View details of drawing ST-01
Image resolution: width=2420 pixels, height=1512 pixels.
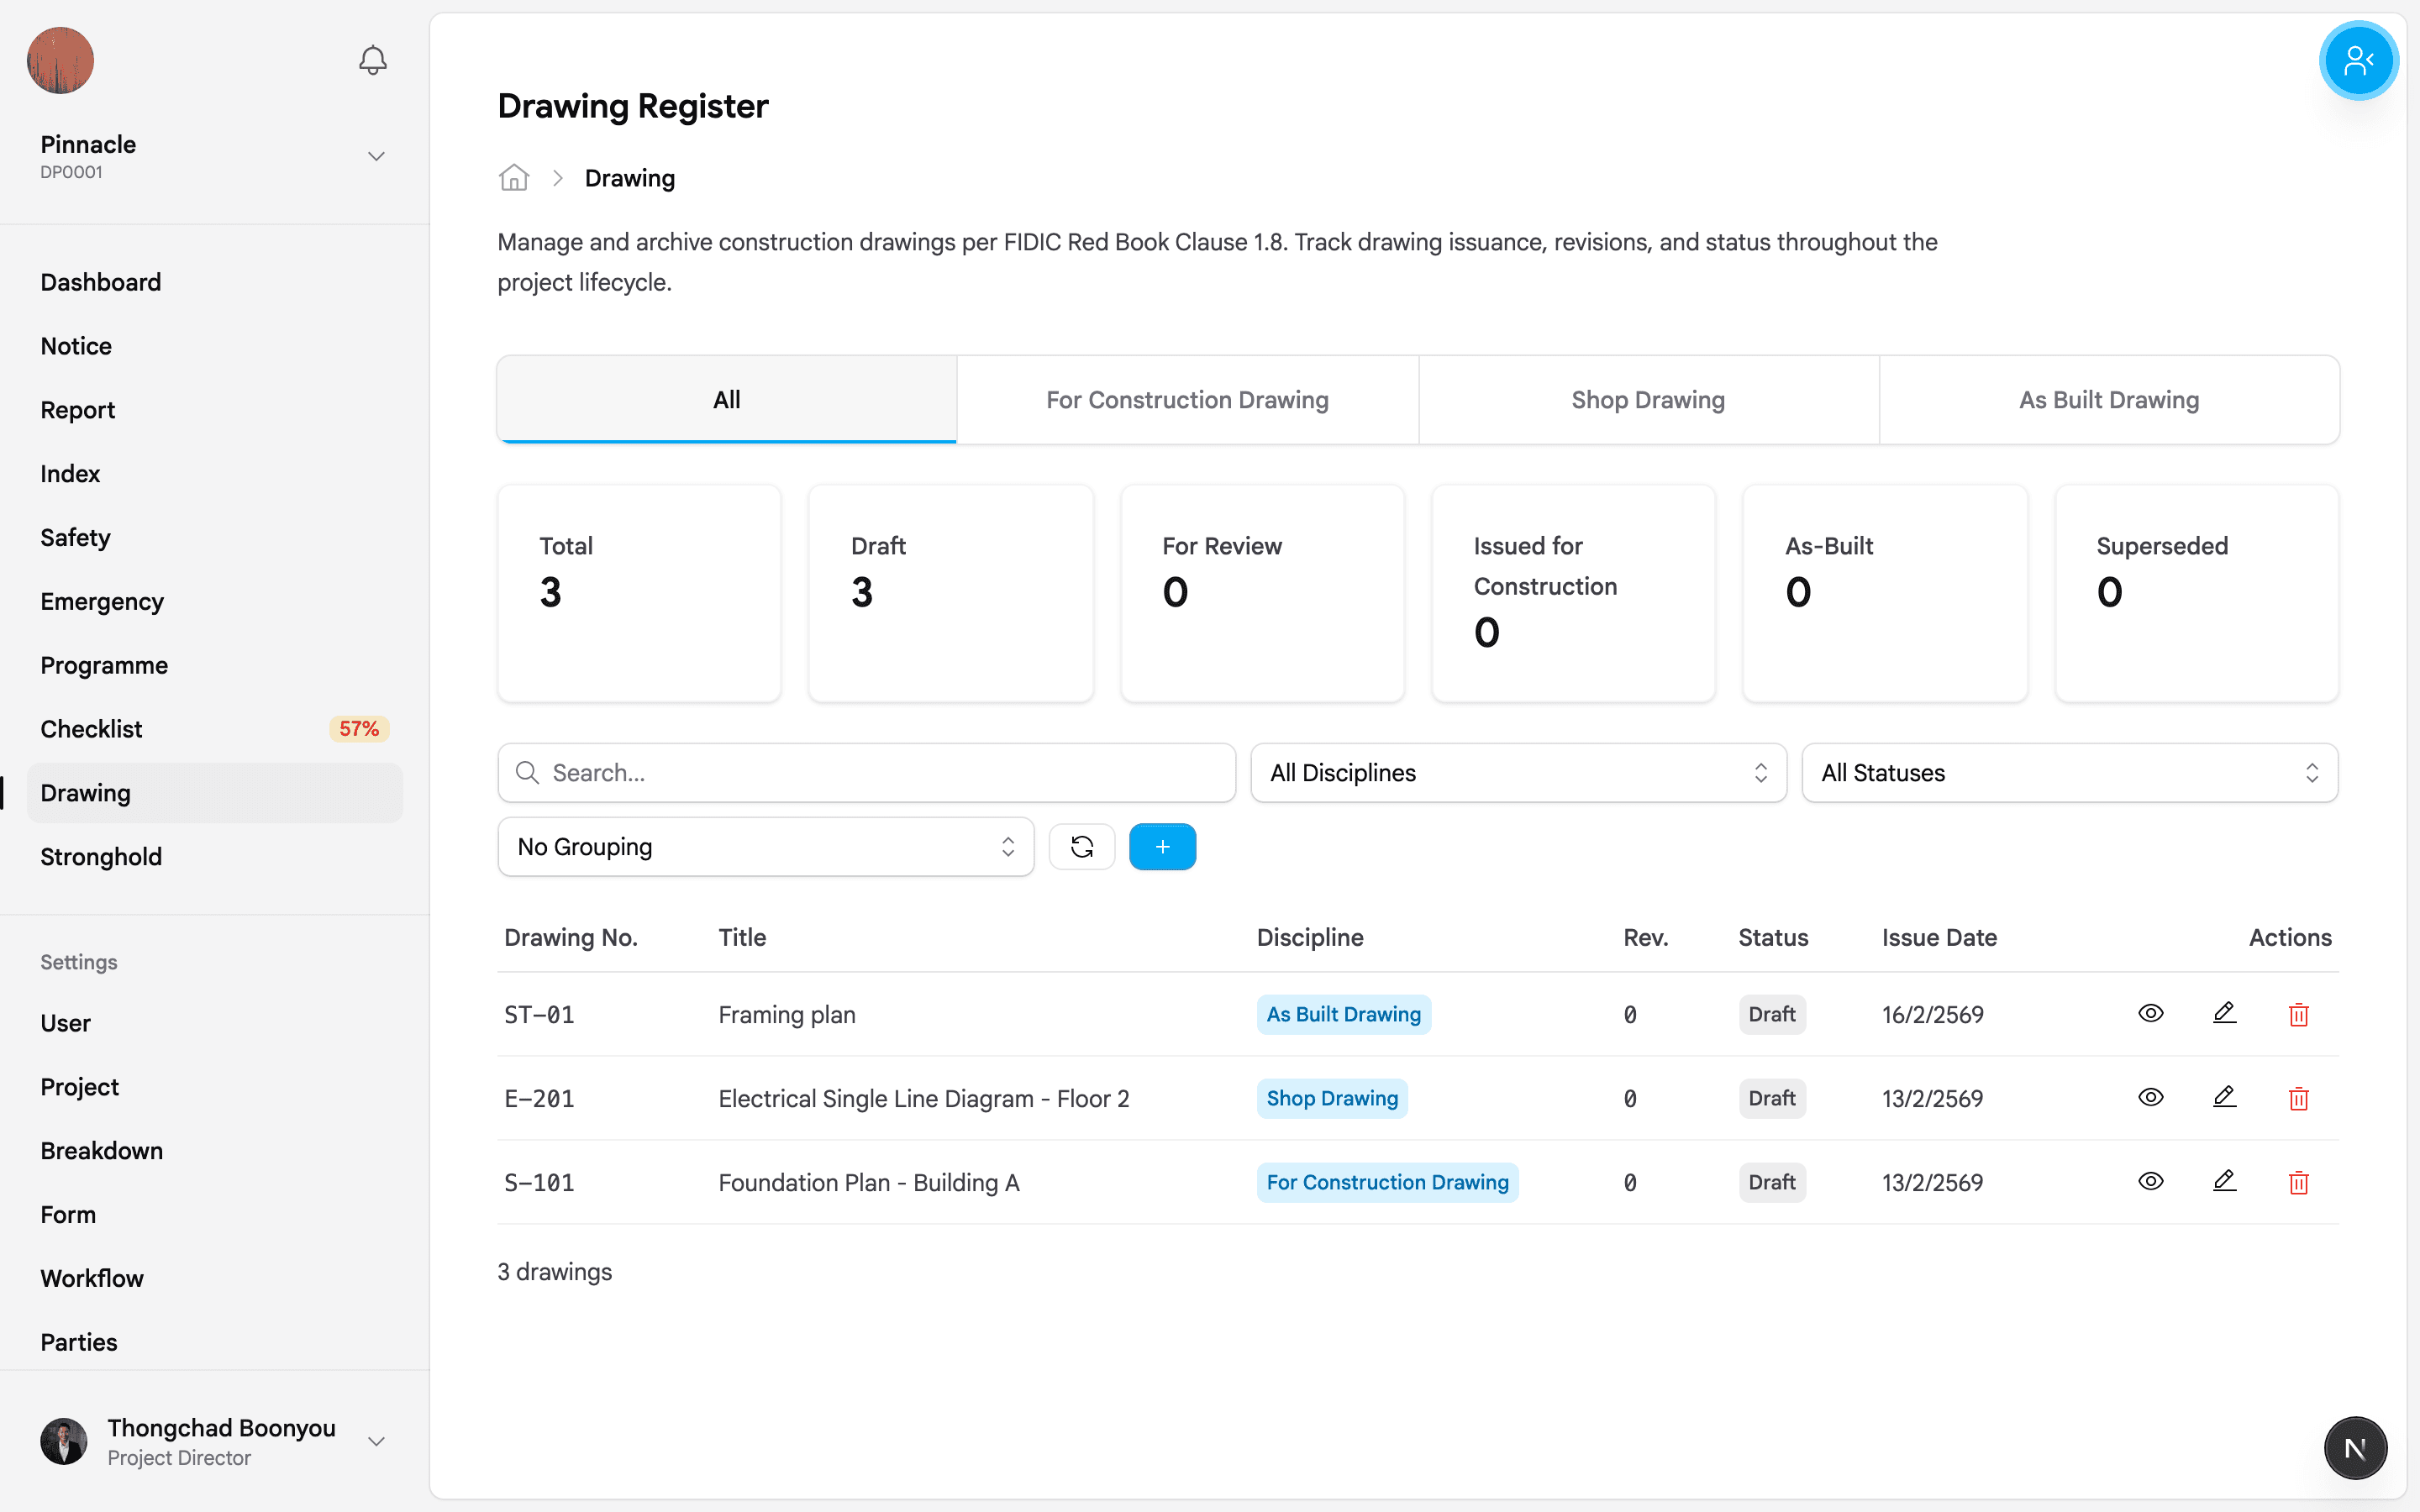2151,1013
